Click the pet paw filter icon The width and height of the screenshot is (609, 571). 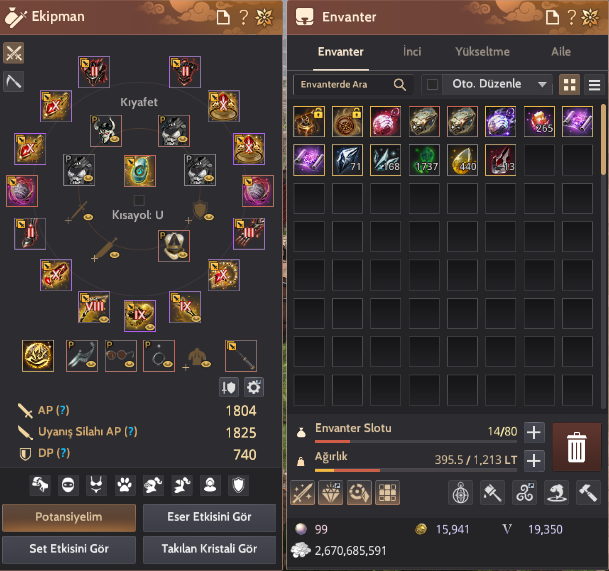coord(124,485)
